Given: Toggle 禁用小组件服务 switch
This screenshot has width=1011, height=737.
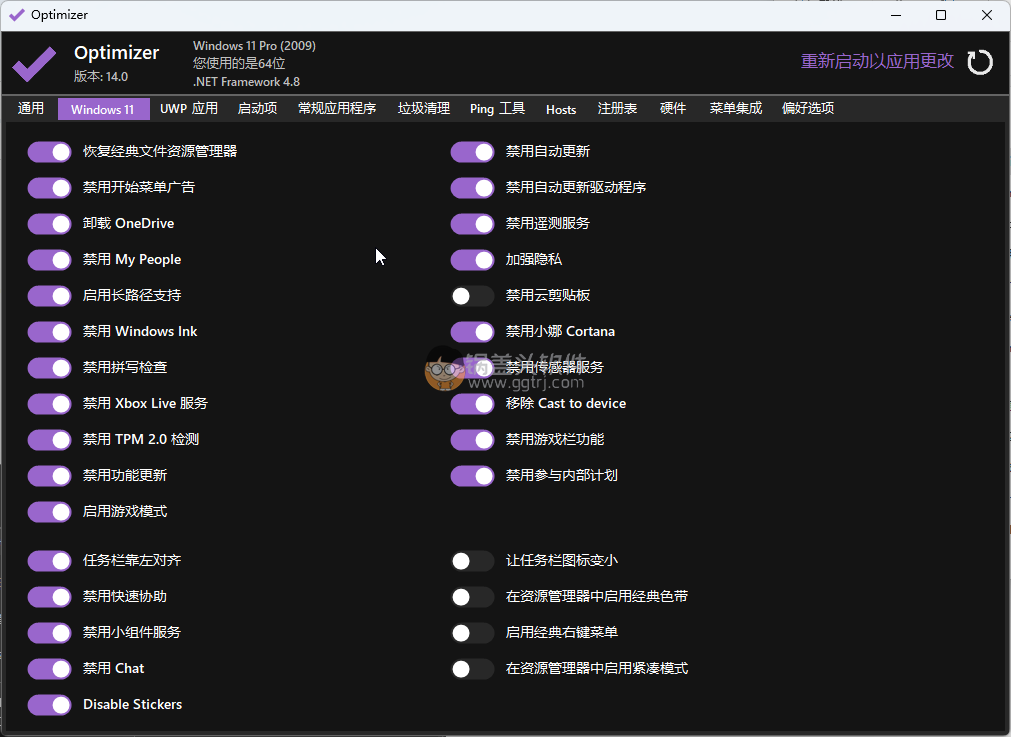Looking at the screenshot, I should 50,633.
